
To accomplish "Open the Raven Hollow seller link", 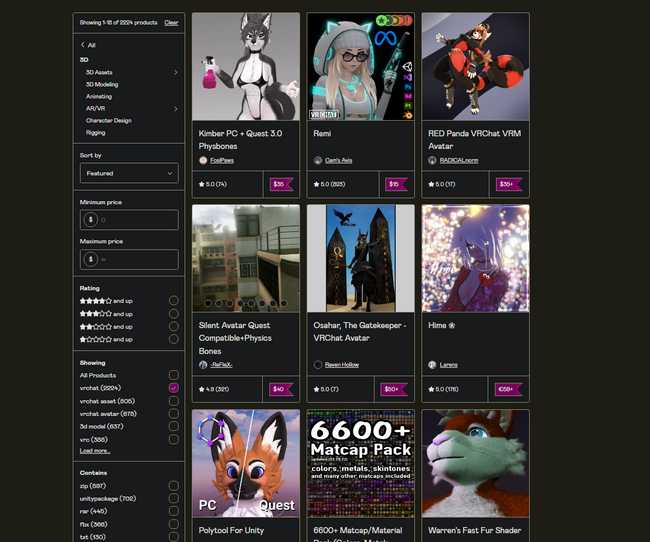I will (342, 365).
